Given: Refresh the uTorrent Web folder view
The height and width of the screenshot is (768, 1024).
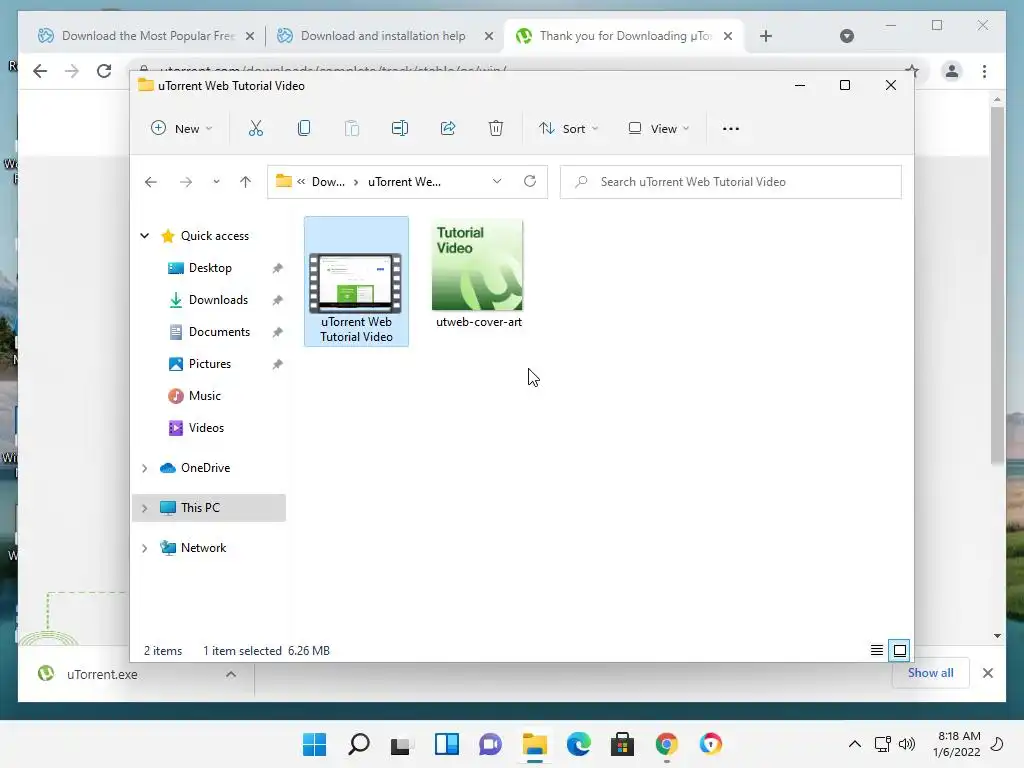Looking at the screenshot, I should (530, 182).
